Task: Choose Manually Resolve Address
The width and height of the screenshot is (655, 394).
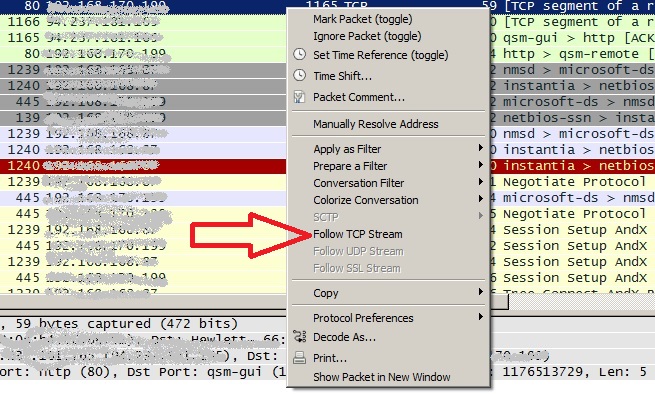Action: pyautogui.click(x=376, y=124)
